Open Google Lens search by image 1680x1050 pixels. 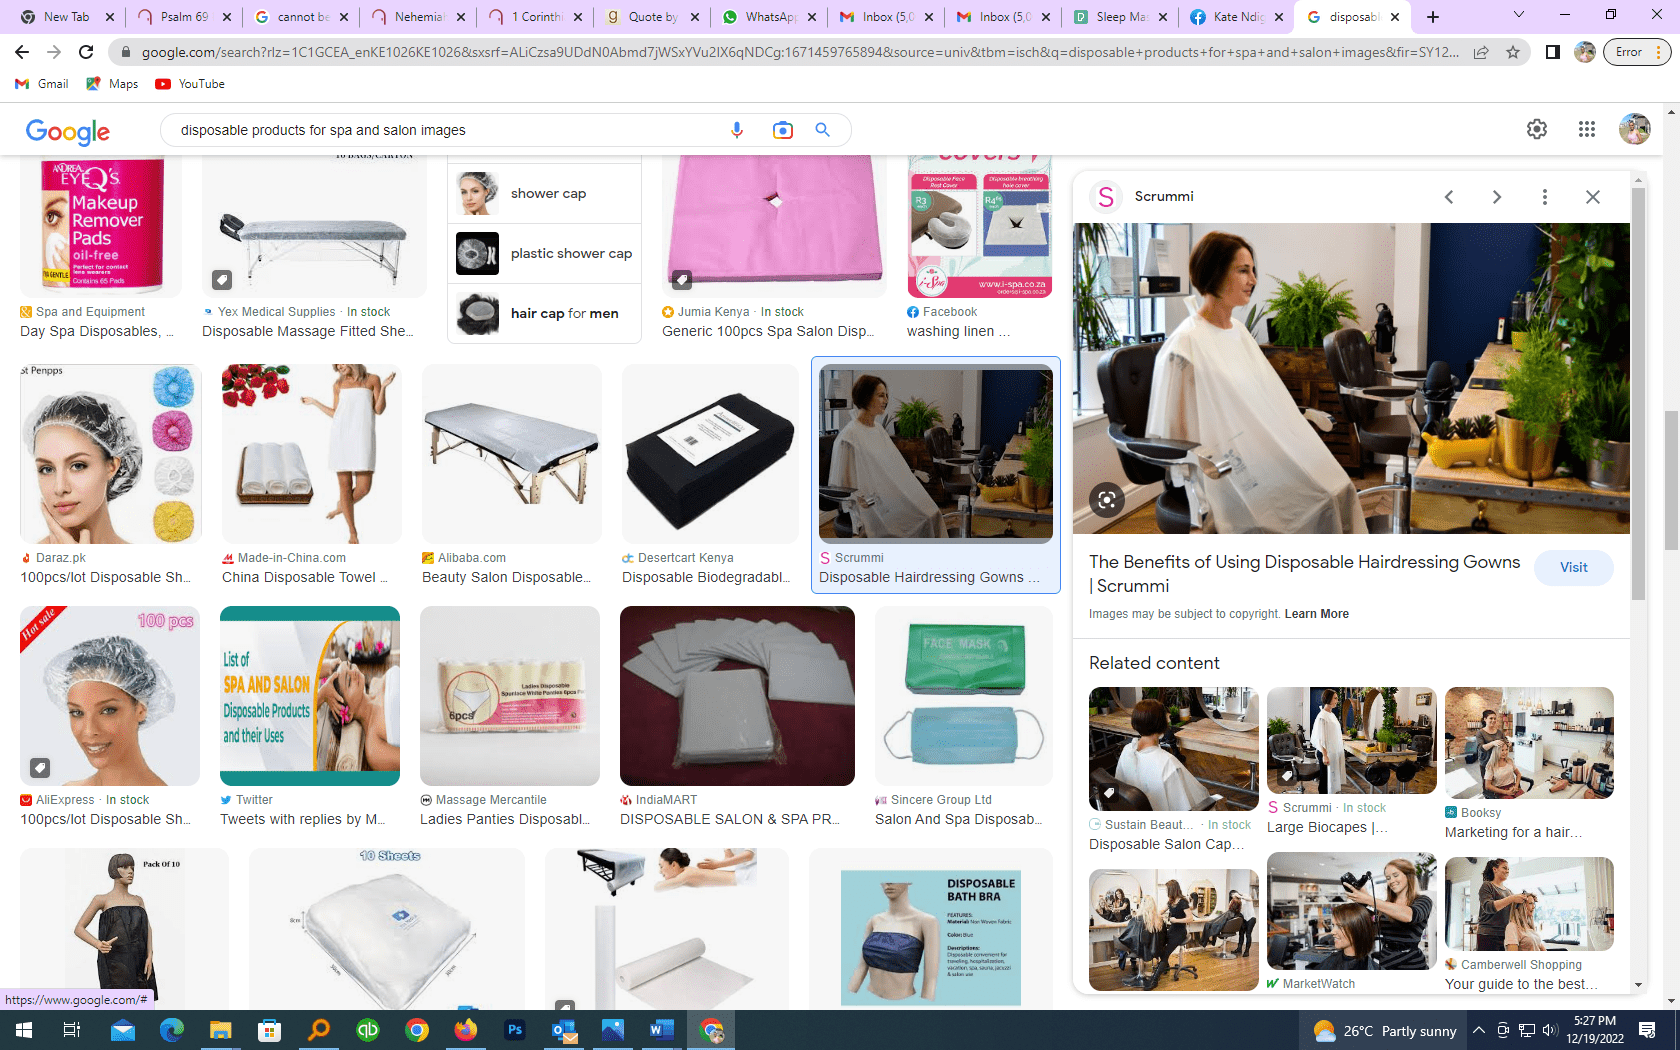pos(782,130)
